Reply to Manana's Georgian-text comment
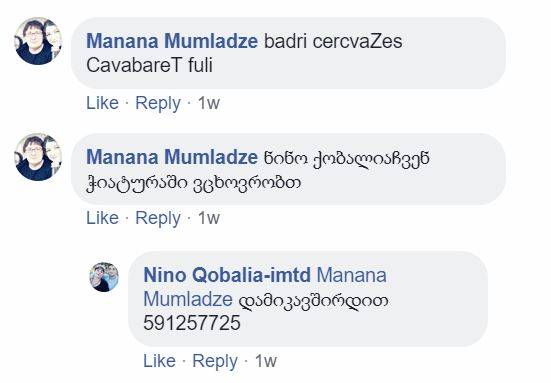Image resolution: width=551 pixels, height=383 pixels. (158, 219)
